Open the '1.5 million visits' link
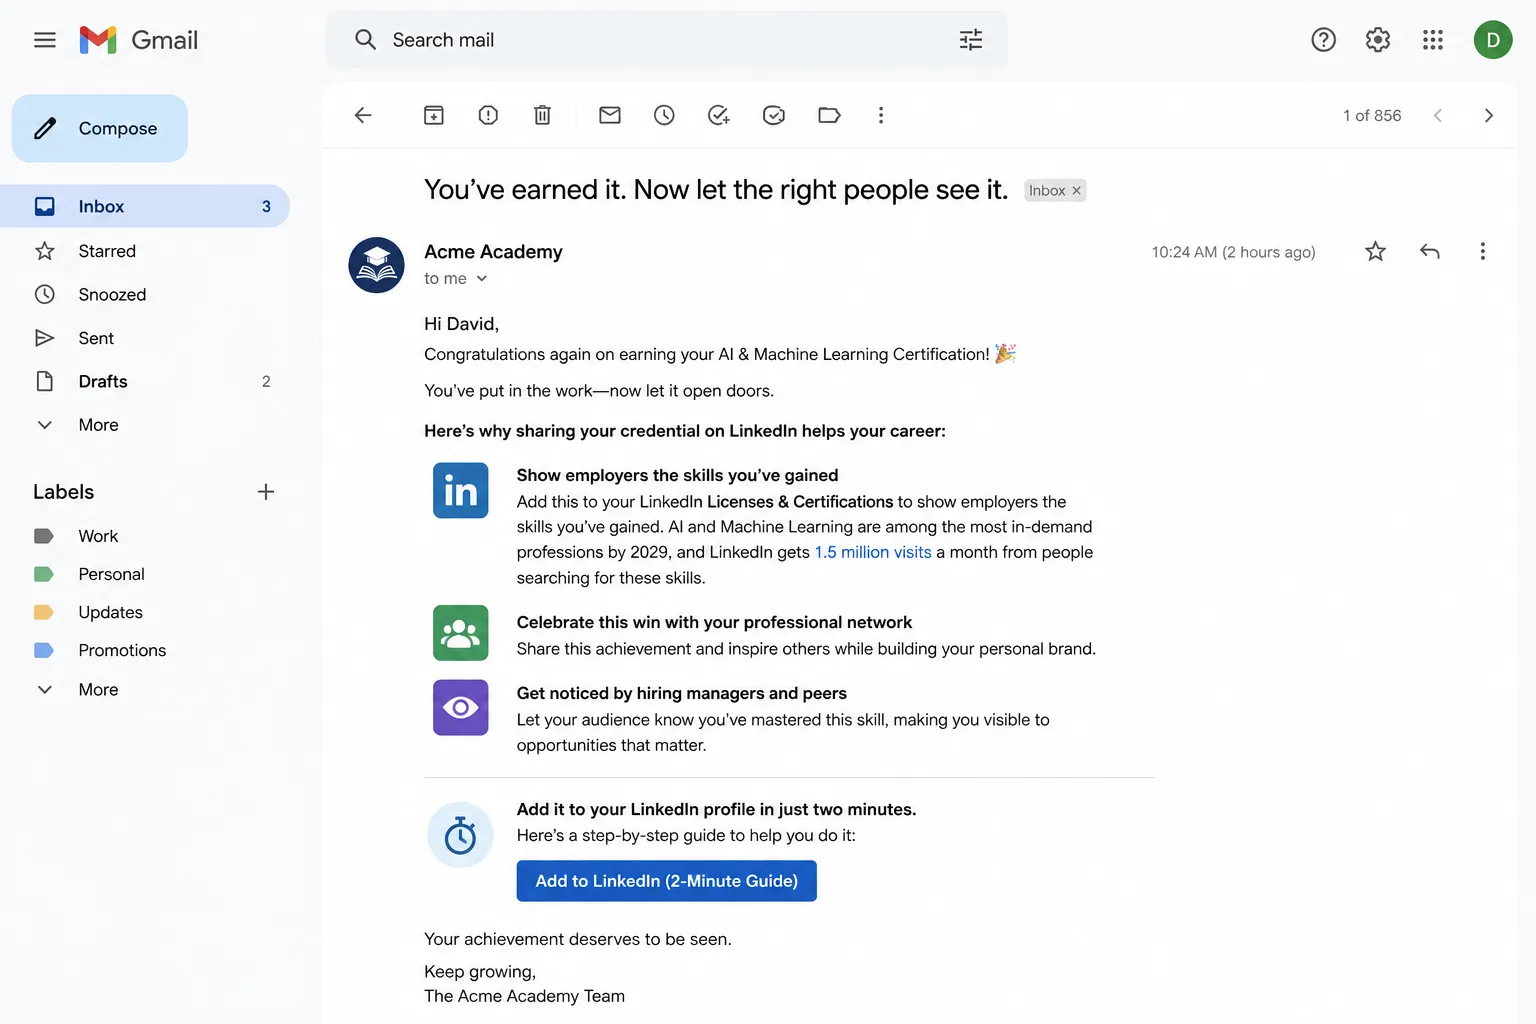Screen dimensions: 1536x1024 pyautogui.click(x=873, y=552)
